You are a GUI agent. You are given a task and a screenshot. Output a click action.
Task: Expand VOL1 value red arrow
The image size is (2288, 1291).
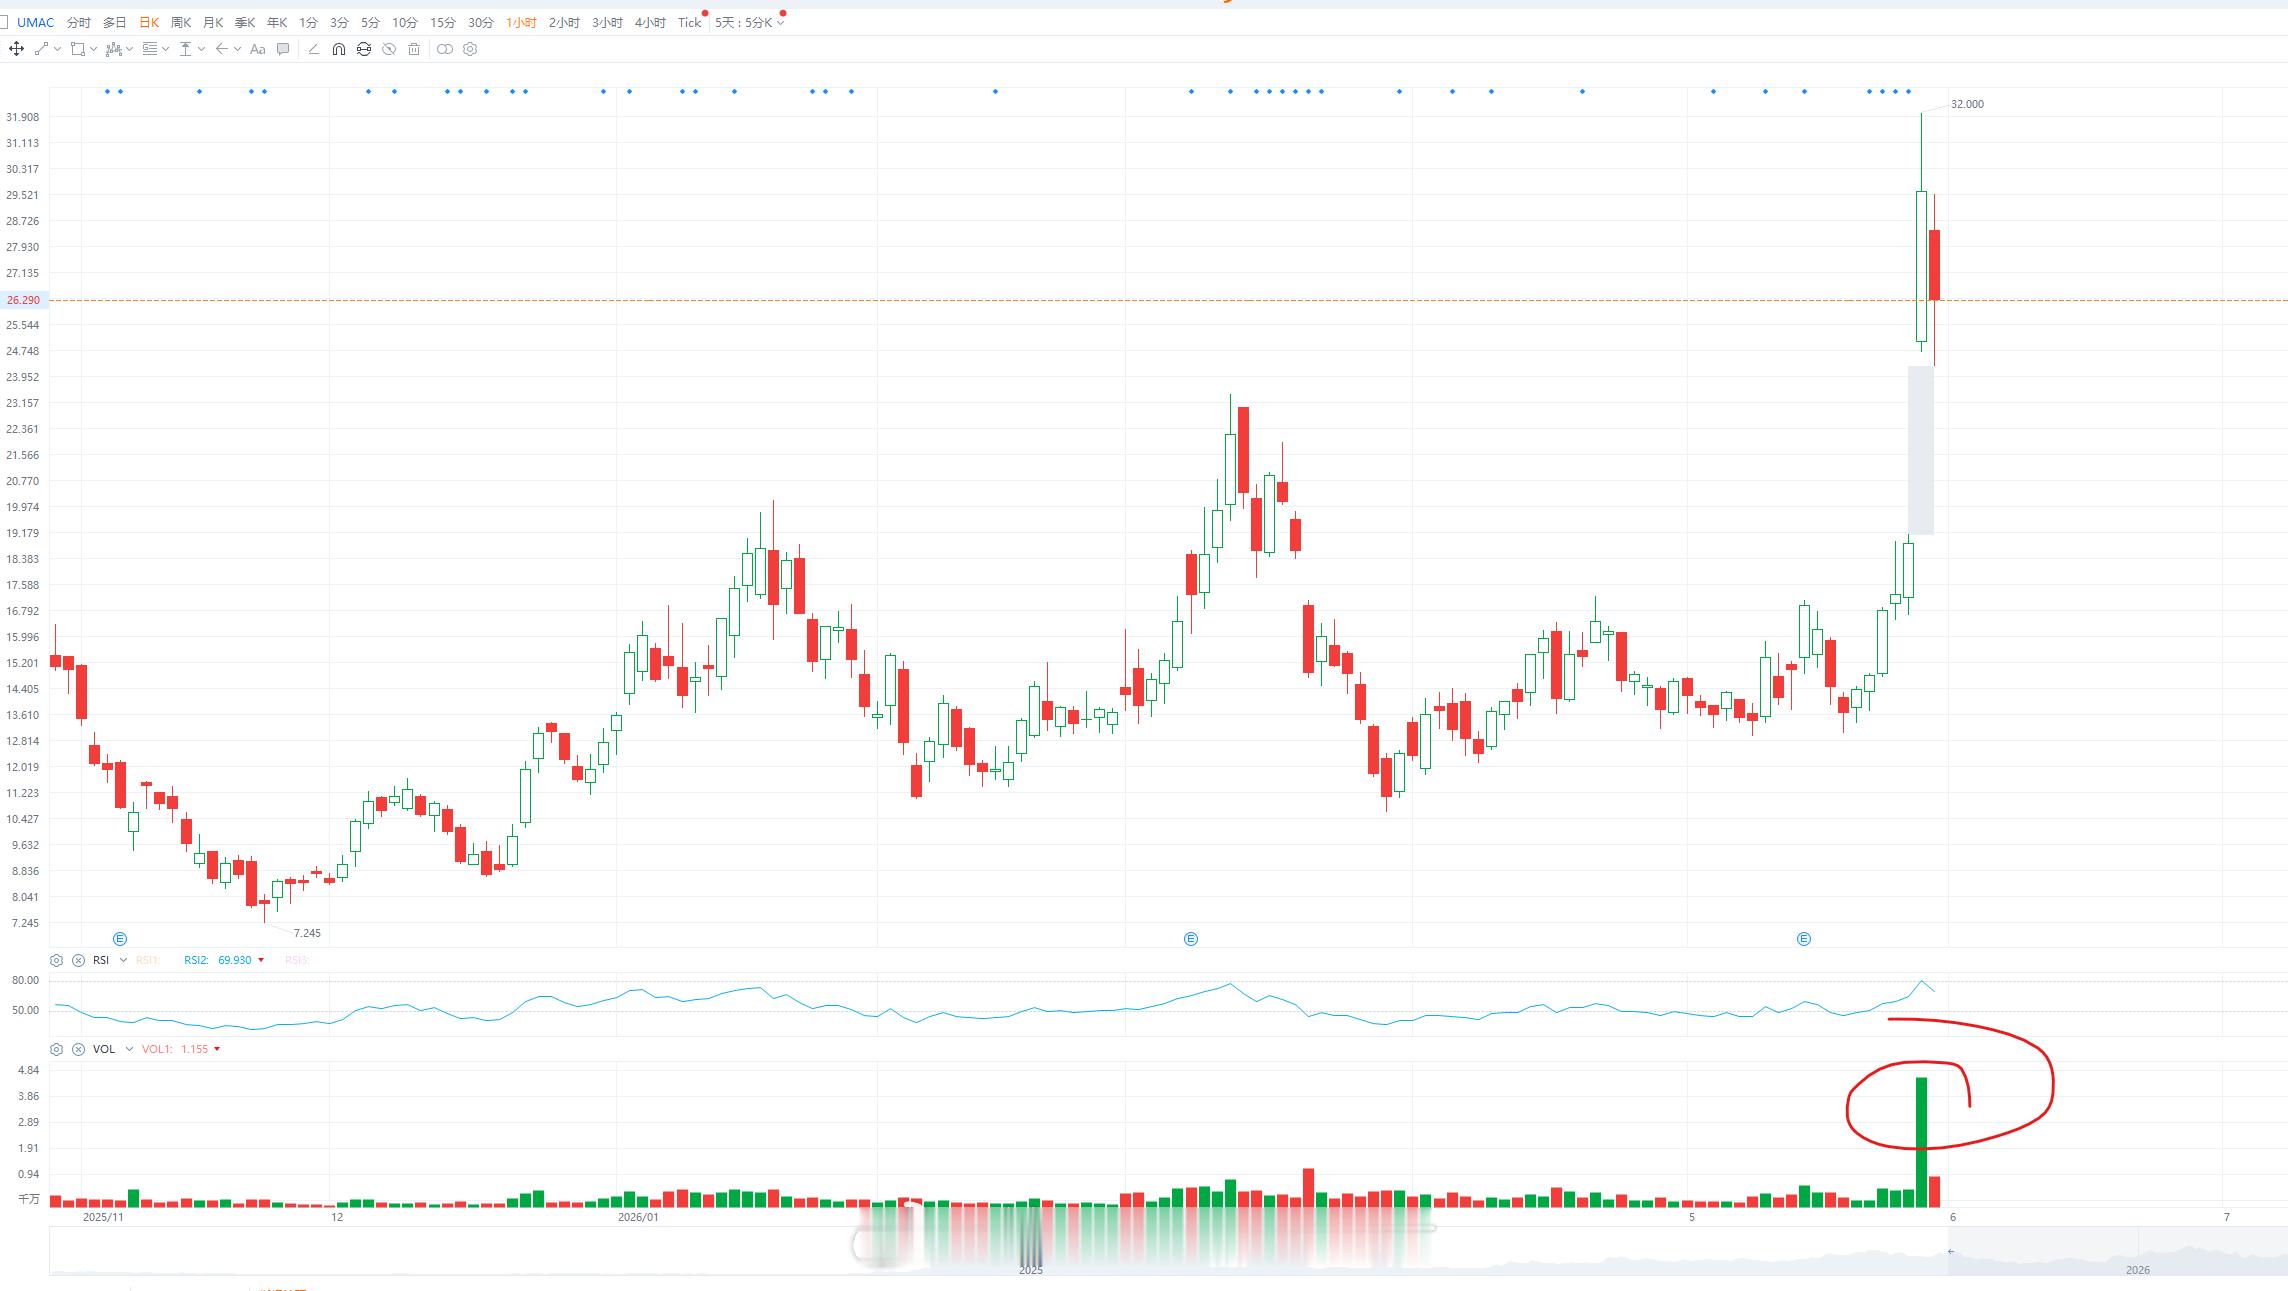click(x=217, y=1049)
